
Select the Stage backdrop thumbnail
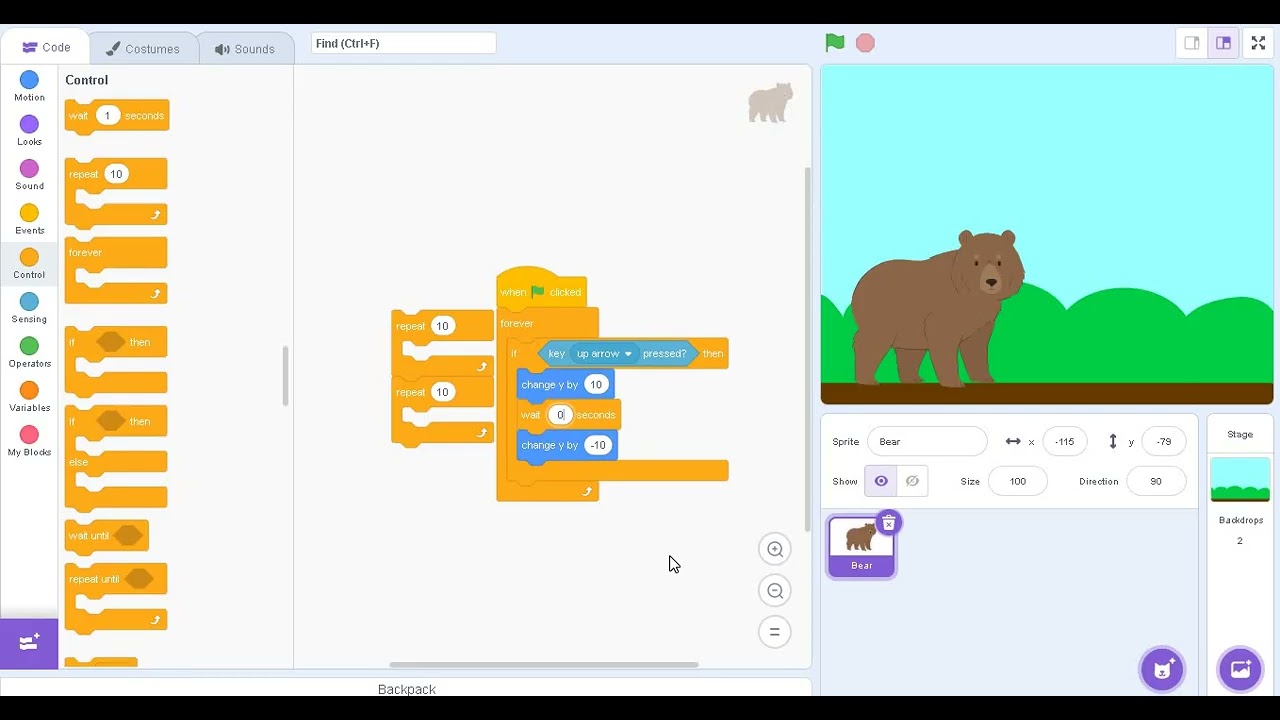[x=1240, y=479]
